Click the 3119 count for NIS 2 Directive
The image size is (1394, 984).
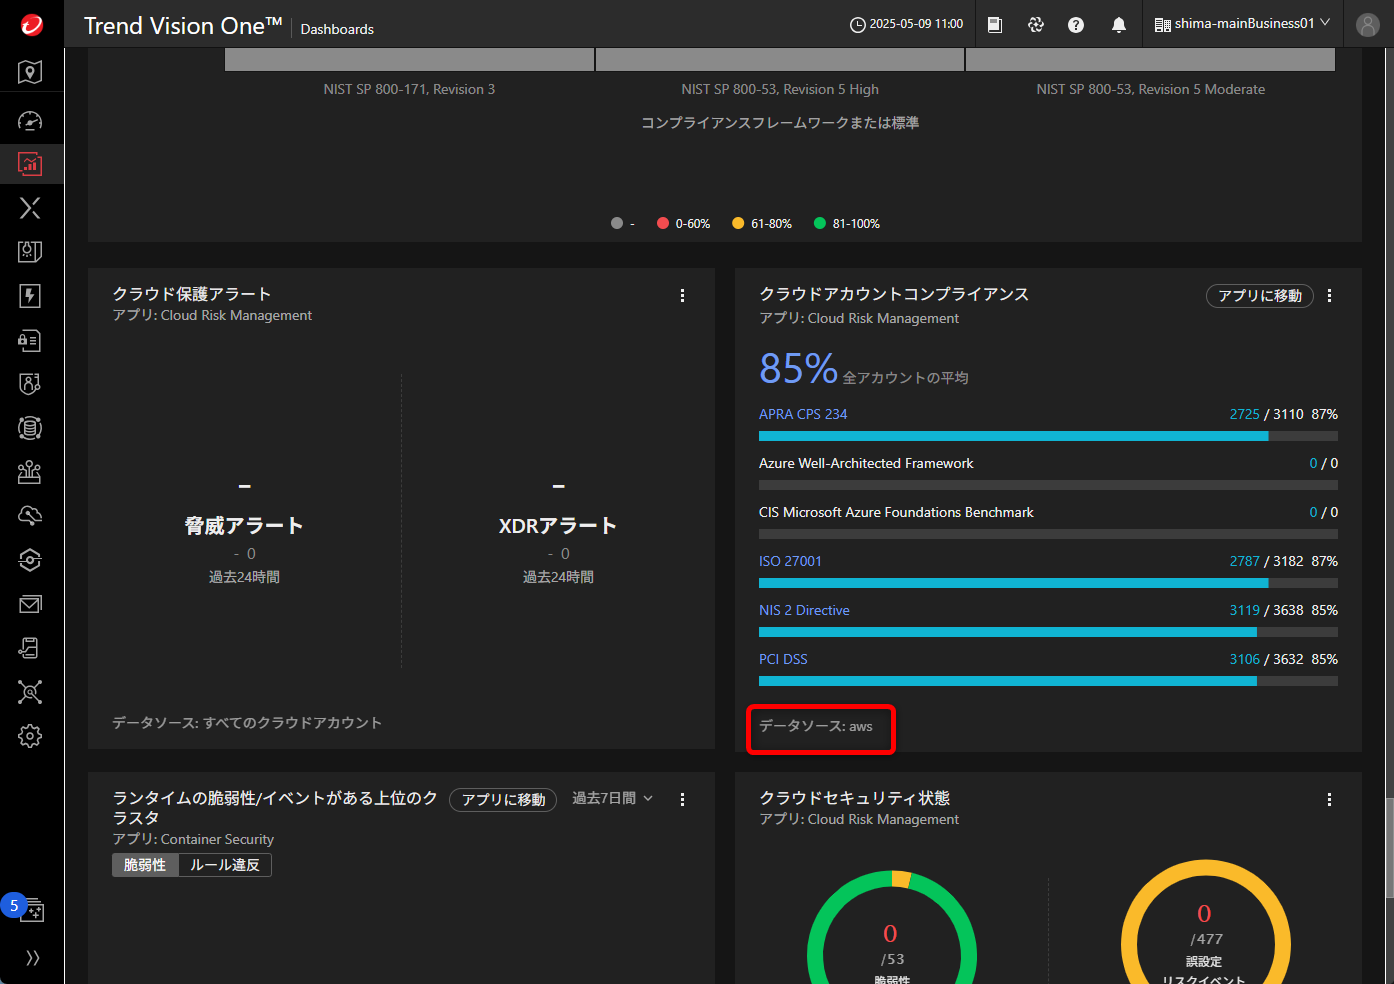[1245, 610]
